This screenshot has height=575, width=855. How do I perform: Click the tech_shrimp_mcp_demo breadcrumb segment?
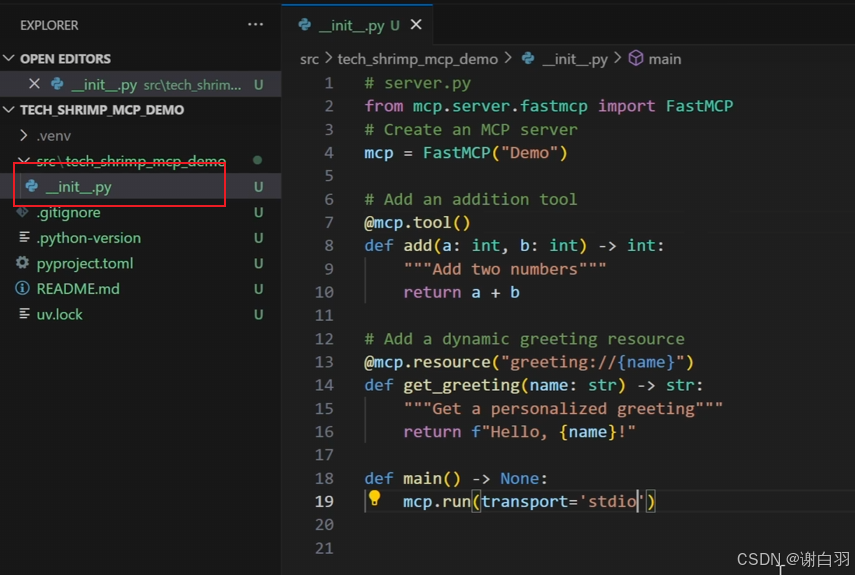tap(417, 59)
